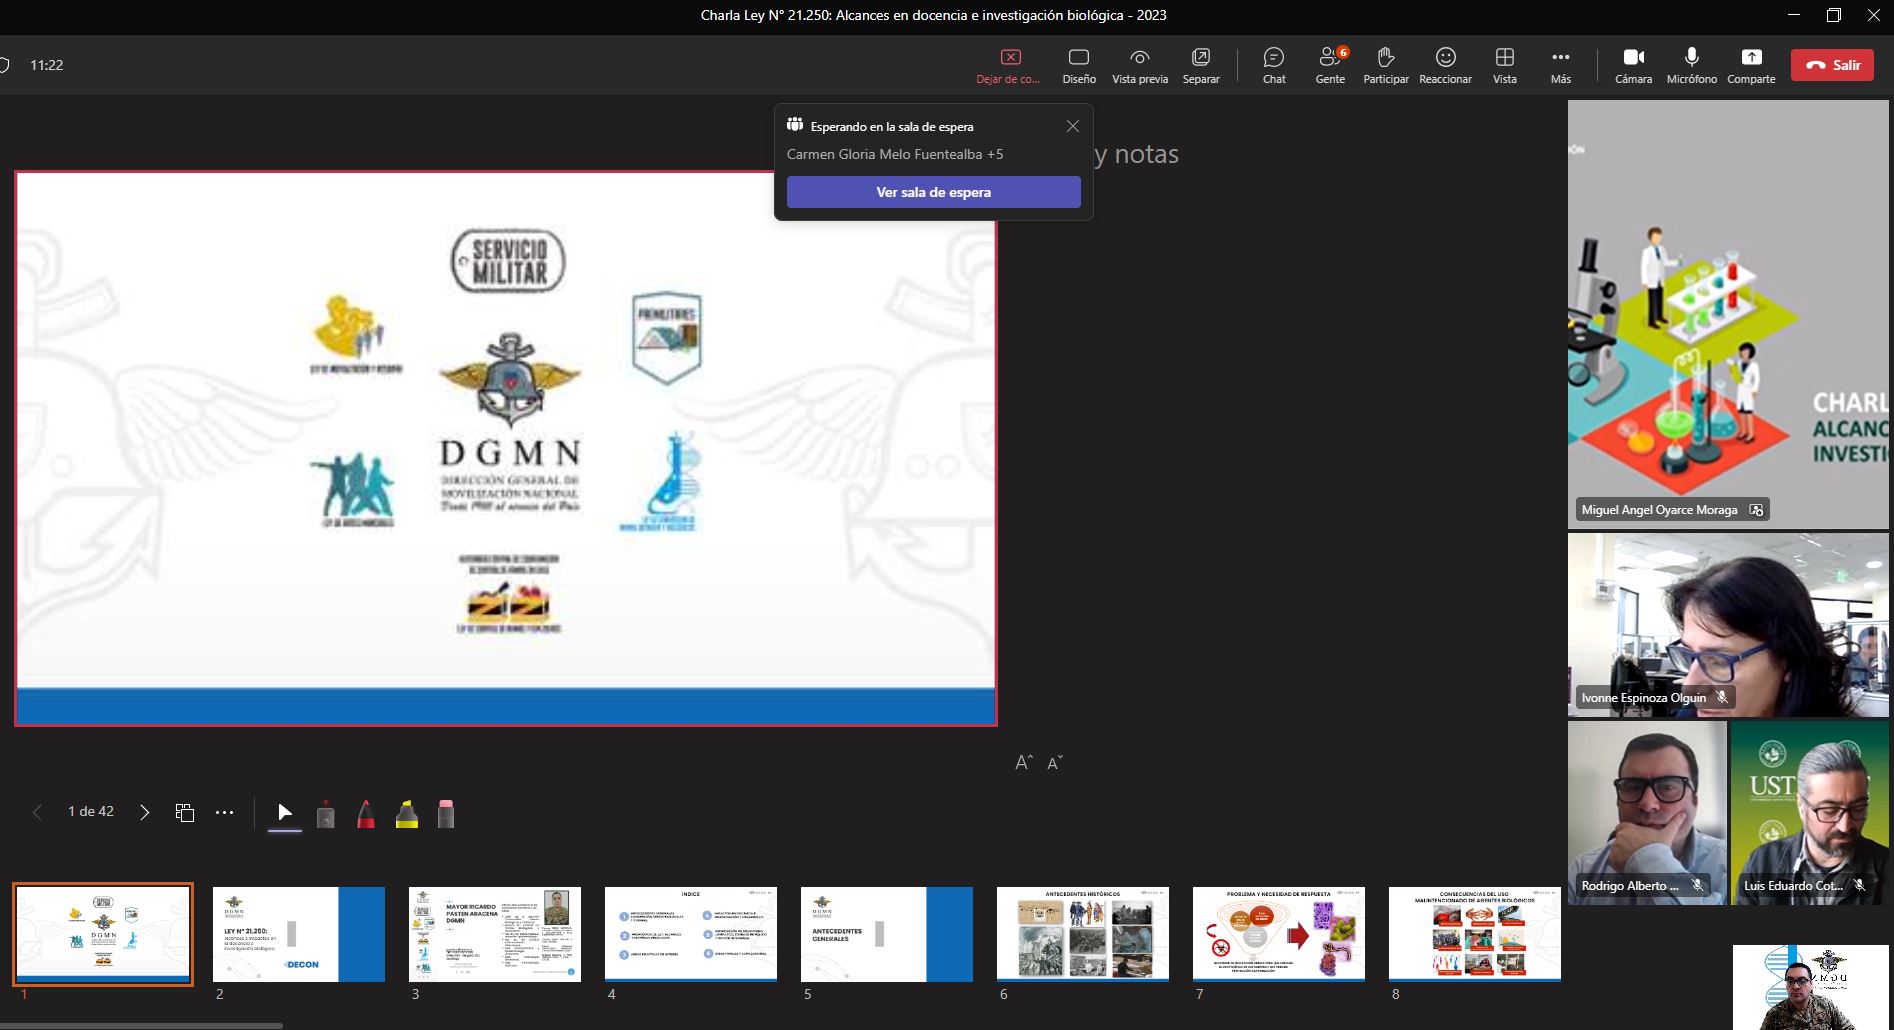Leave the meeting with Salir
This screenshot has width=1894, height=1030.
pyautogui.click(x=1832, y=65)
